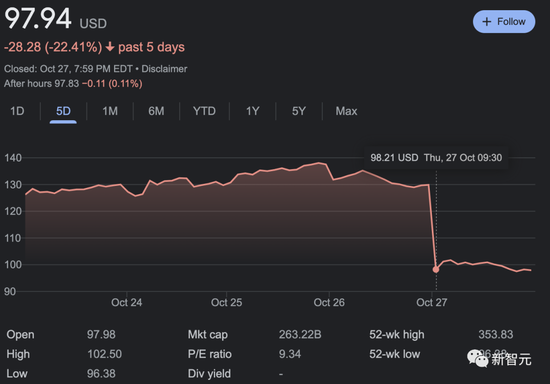The image size is (550, 384).
Task: Click the P/E ratio label
Action: pos(209,354)
